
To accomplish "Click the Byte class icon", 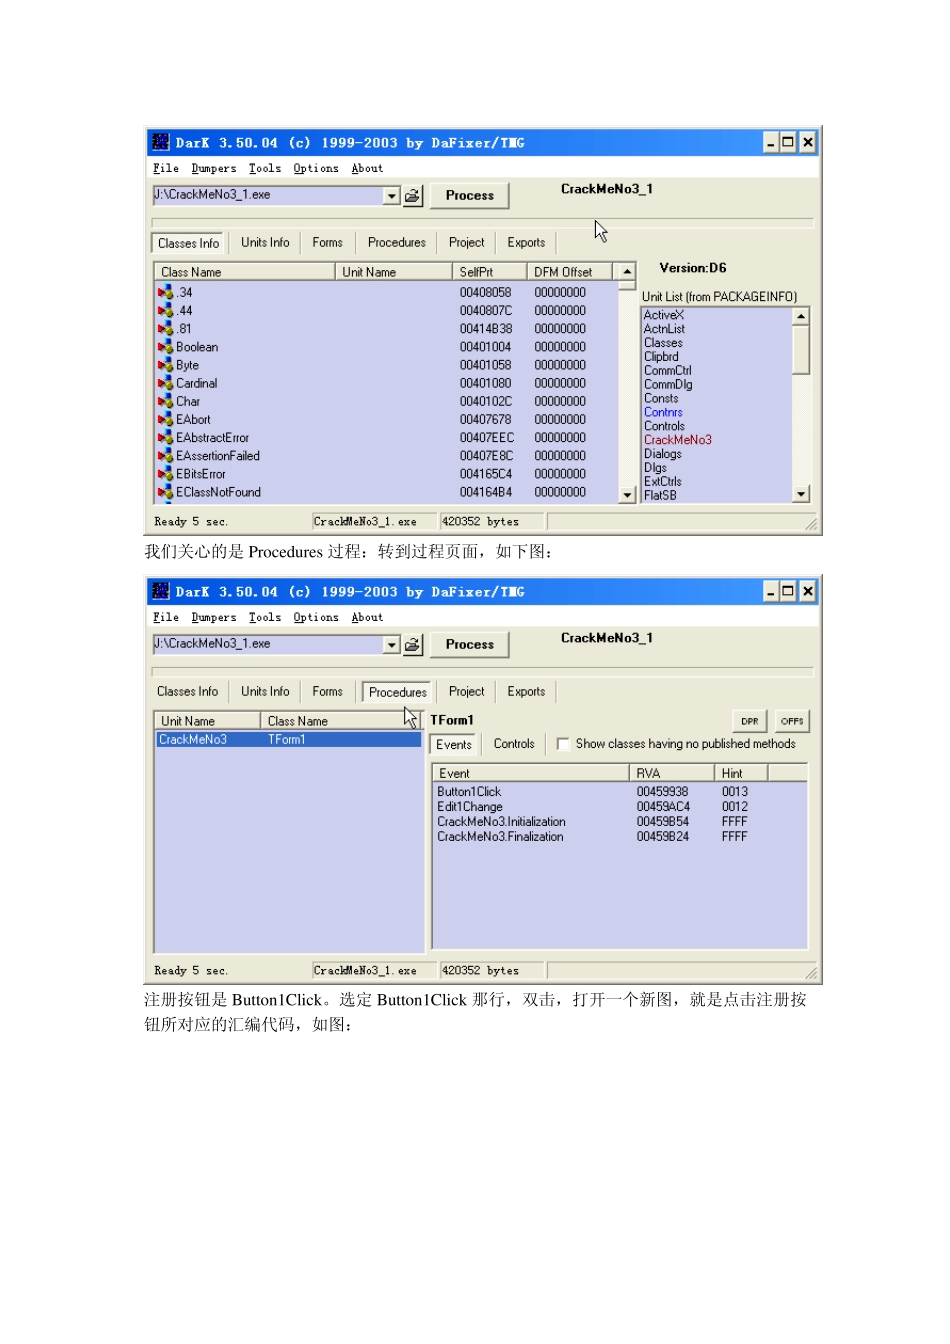I will (x=165, y=365).
